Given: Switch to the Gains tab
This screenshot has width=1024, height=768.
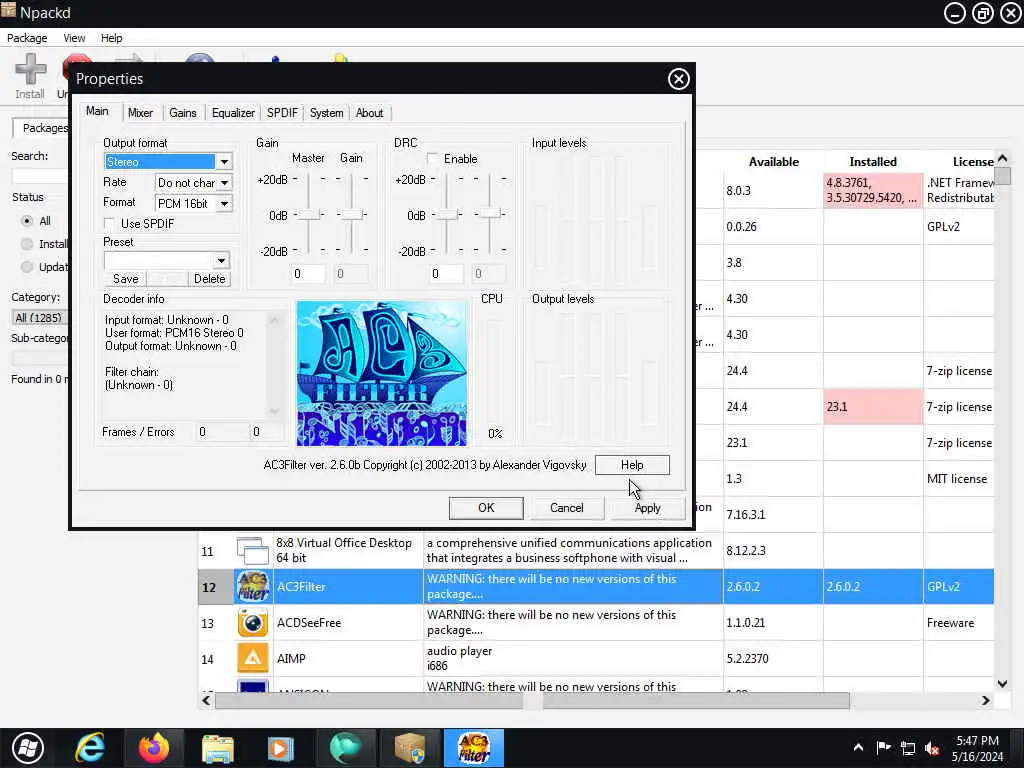Looking at the screenshot, I should click(x=183, y=113).
